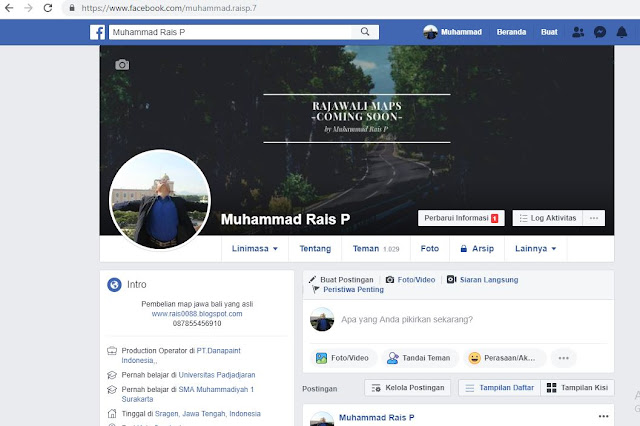Open SMA Muhammadiyah 1 Surakarta link

pyautogui.click(x=188, y=394)
